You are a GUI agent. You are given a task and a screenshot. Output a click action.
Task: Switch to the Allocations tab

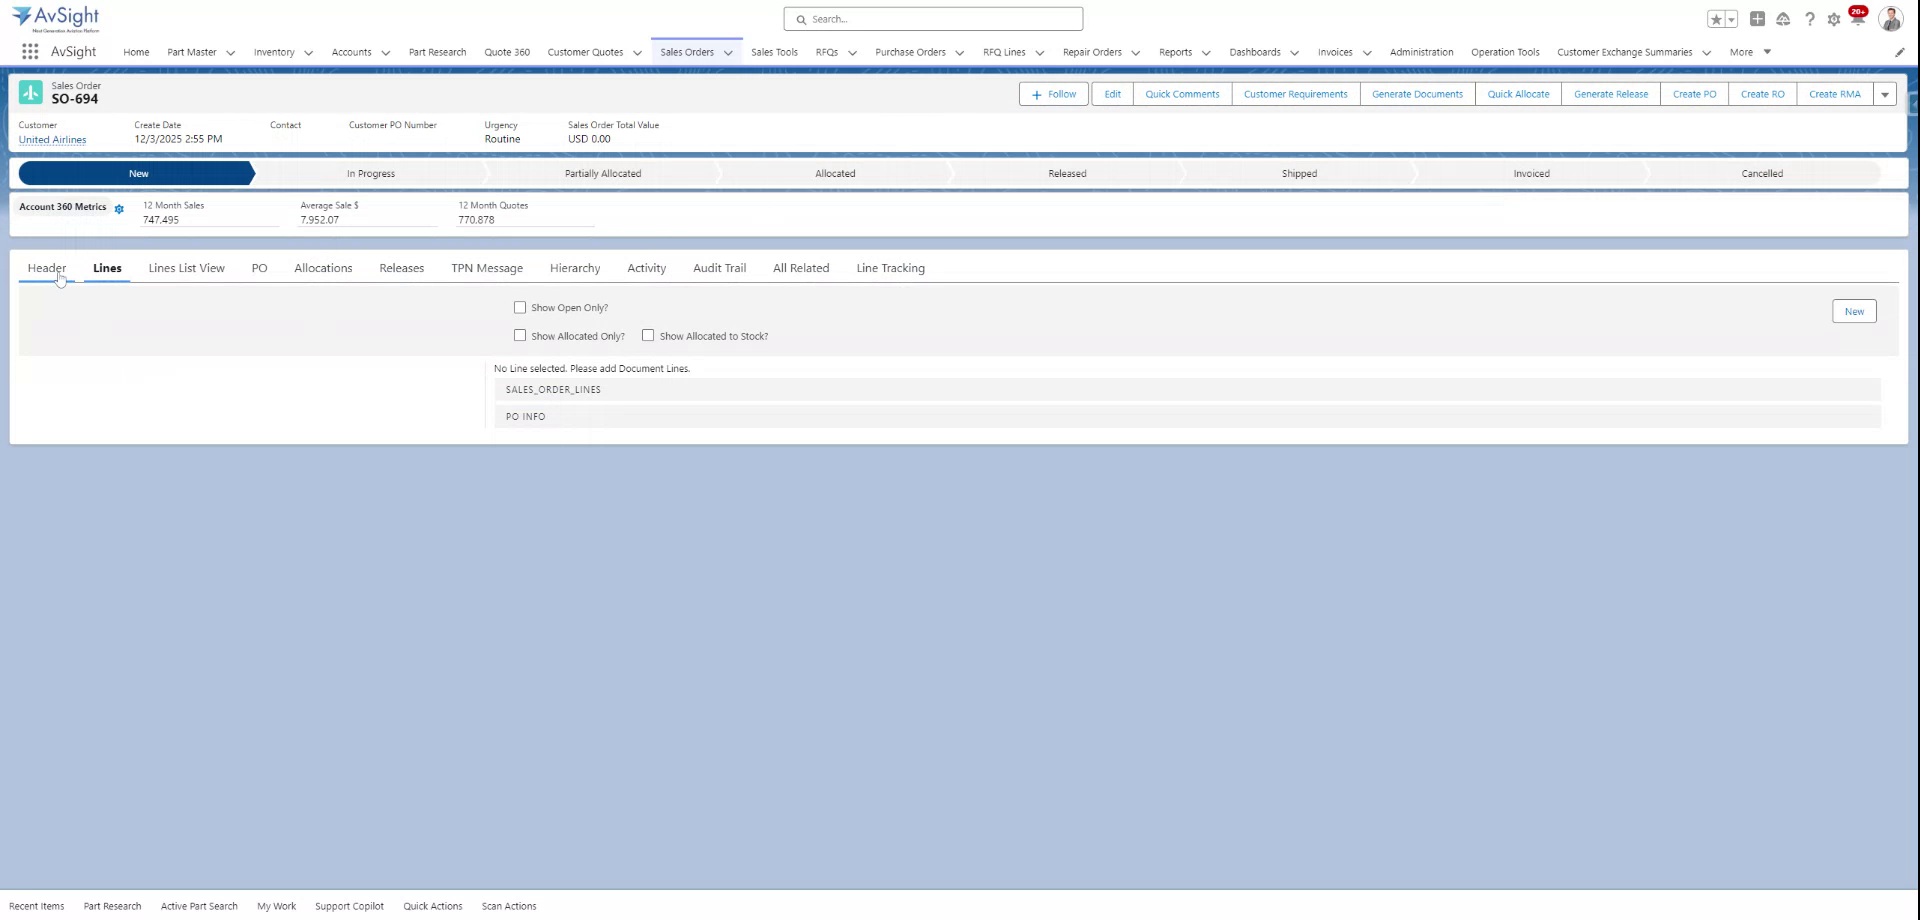click(322, 268)
